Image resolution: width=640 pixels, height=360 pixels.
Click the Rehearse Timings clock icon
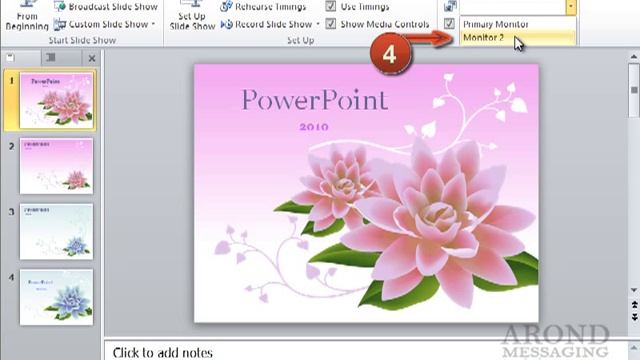(226, 6)
